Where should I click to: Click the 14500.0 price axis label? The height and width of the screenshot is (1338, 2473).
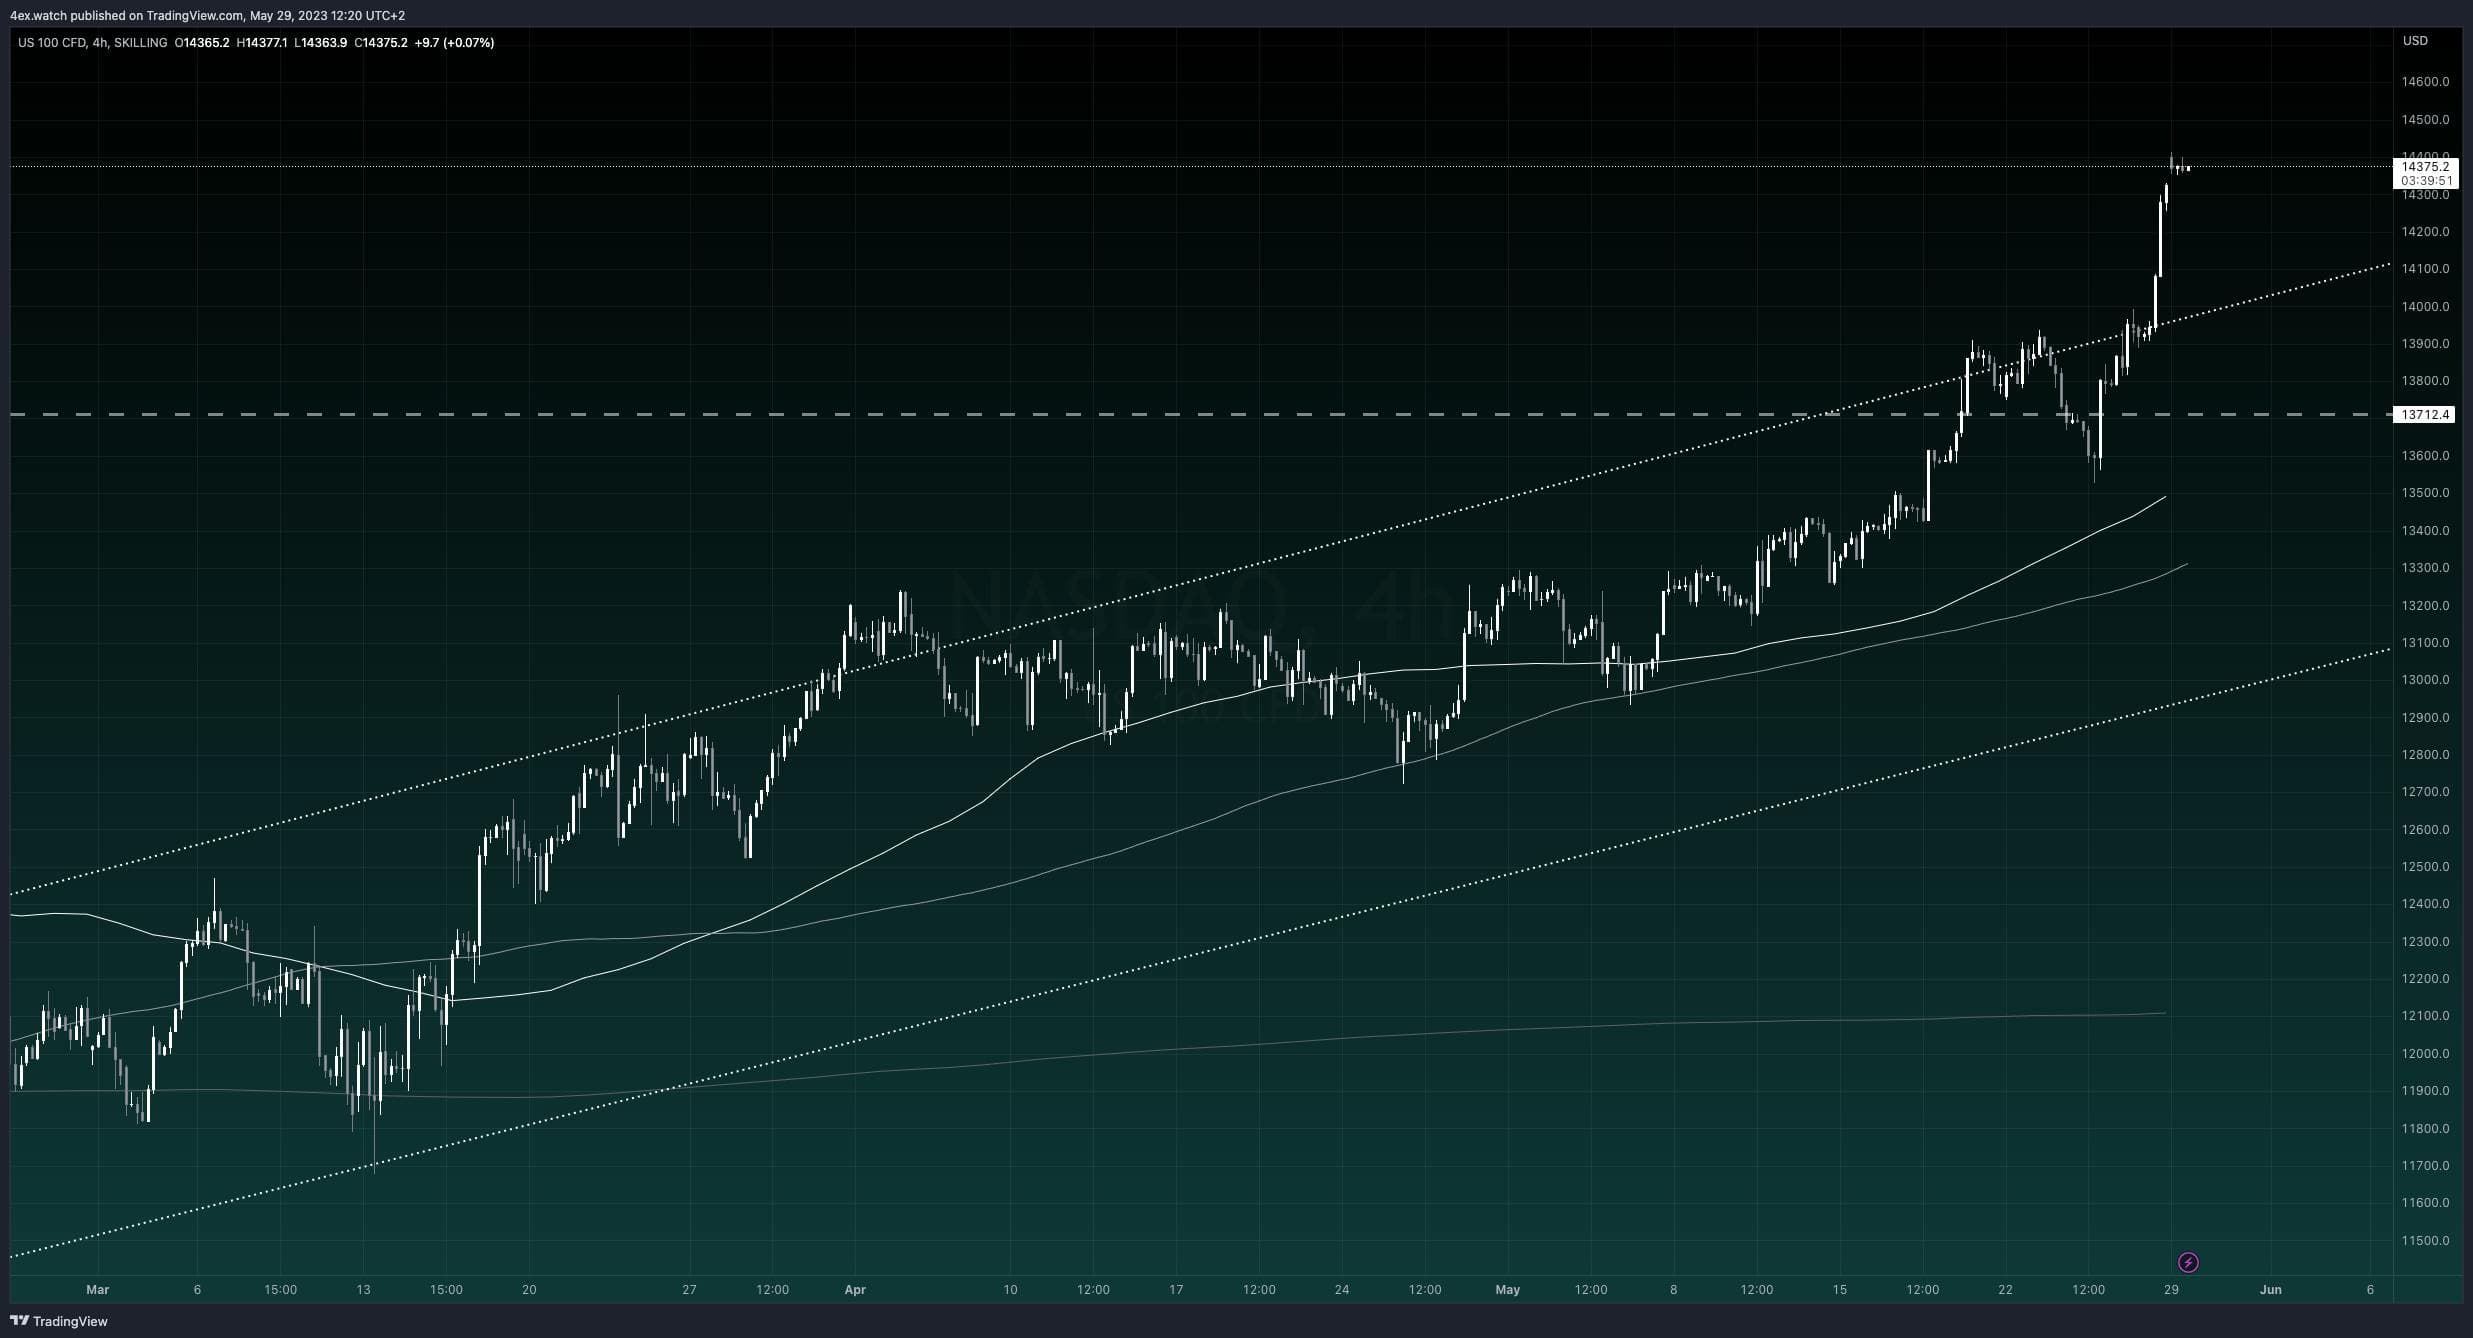[2425, 120]
